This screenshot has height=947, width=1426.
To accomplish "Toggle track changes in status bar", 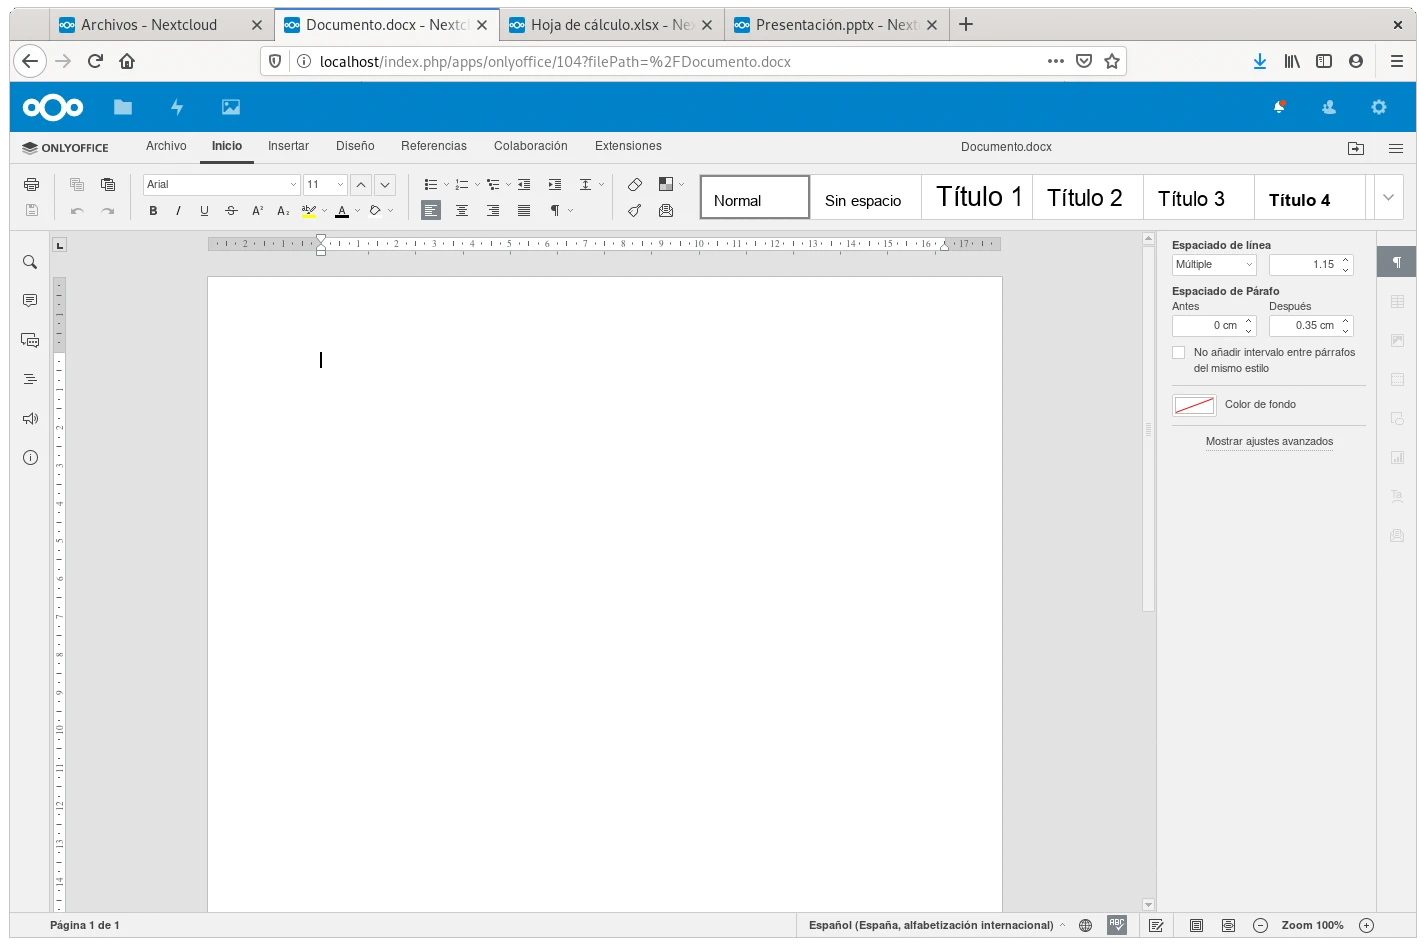I will point(1156,925).
